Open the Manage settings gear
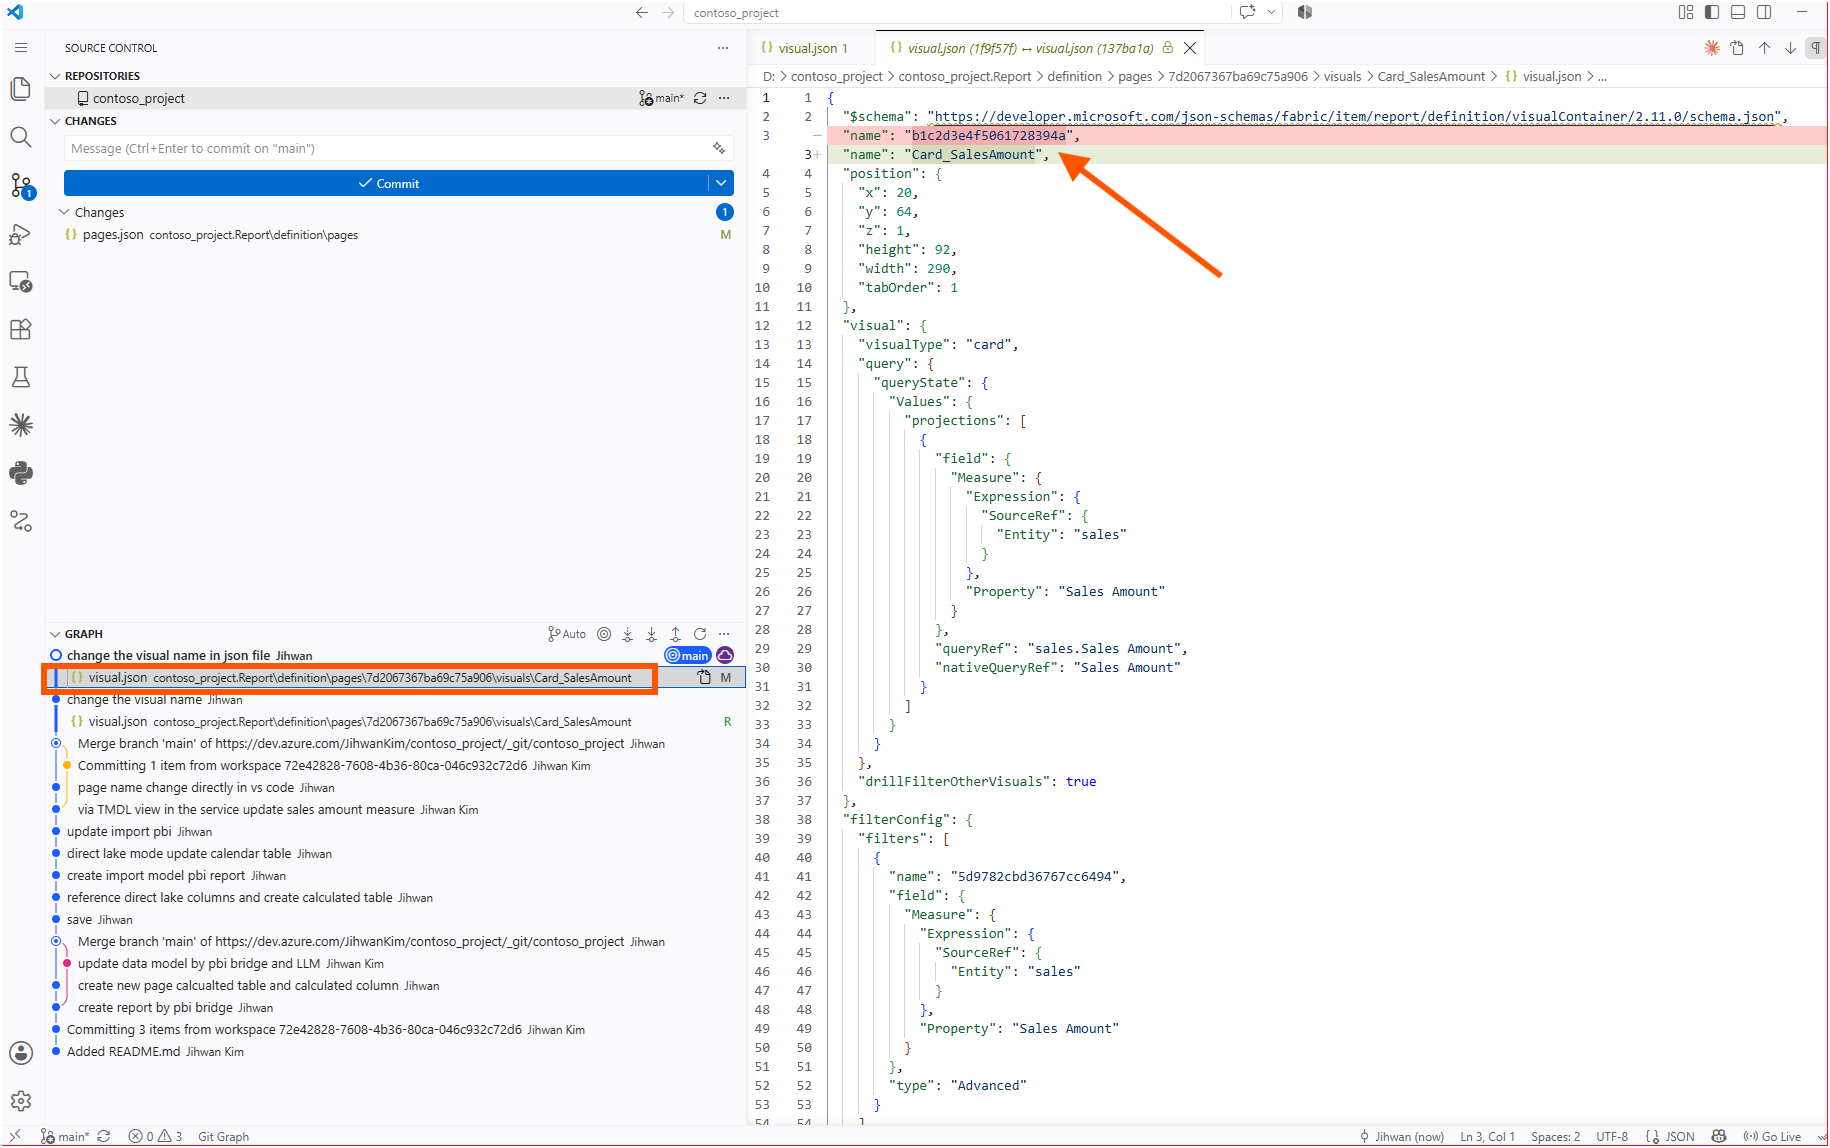The height and width of the screenshot is (1148, 1830). (x=20, y=1101)
